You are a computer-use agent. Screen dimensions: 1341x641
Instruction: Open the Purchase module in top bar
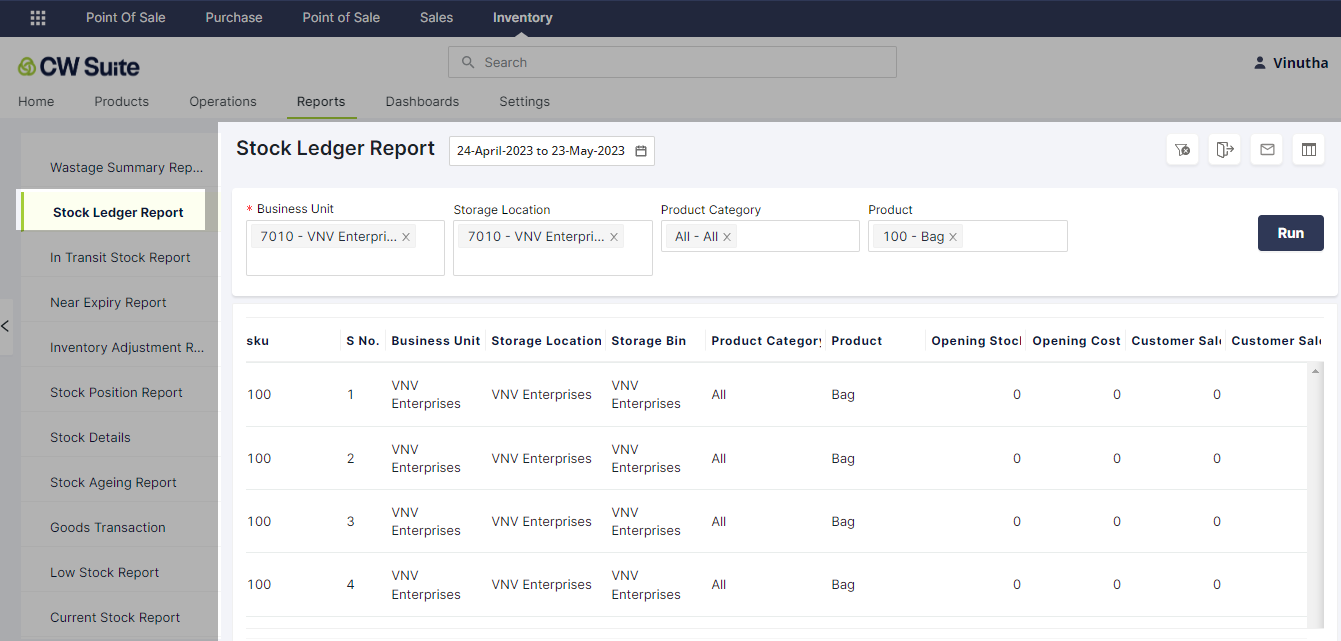(x=234, y=18)
